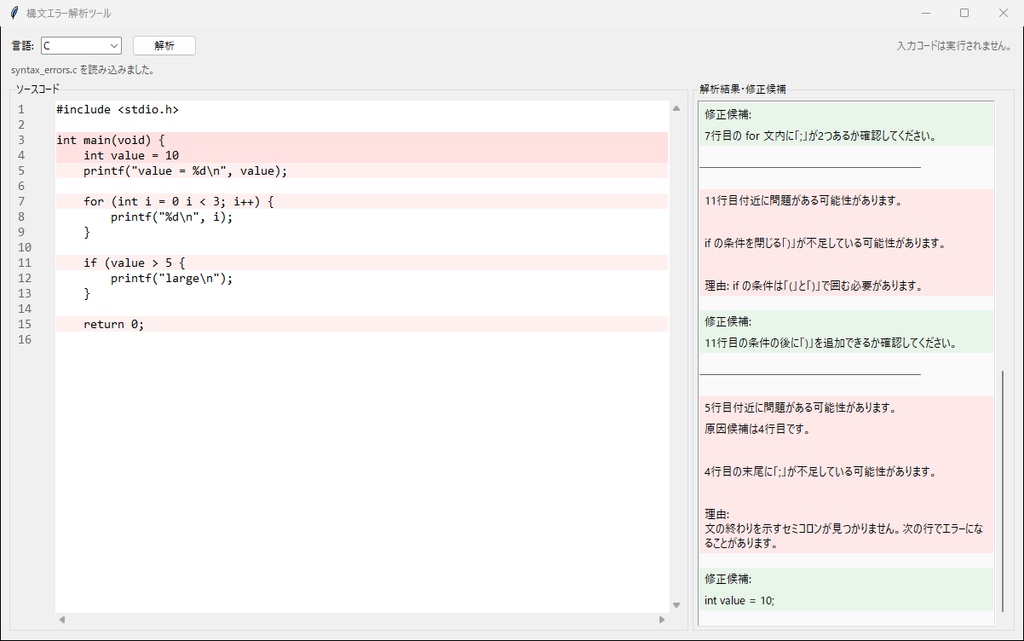Click the code line '#include <stdio.h>'
This screenshot has width=1024, height=641.
coord(118,110)
